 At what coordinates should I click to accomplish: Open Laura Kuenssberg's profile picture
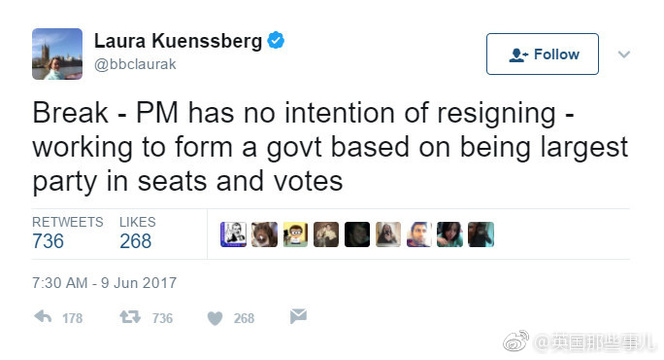click(57, 54)
